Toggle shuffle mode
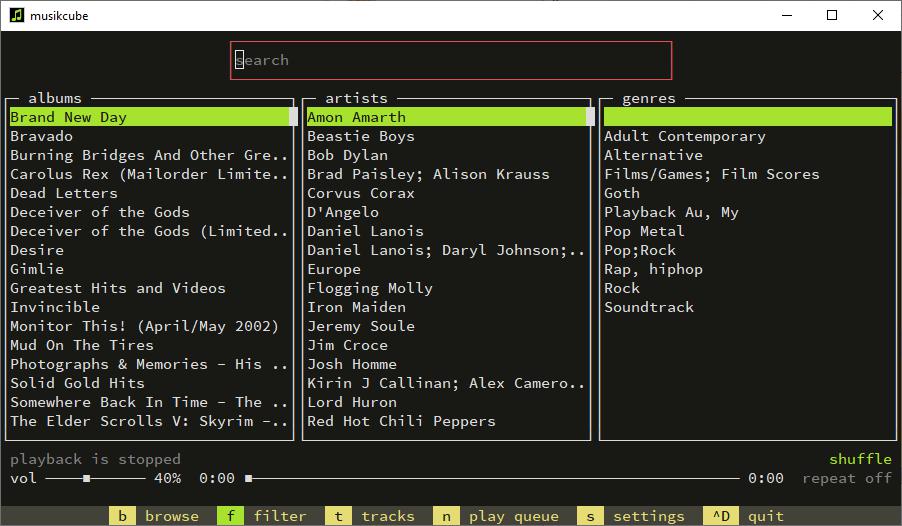This screenshot has width=902, height=526. tap(860, 459)
